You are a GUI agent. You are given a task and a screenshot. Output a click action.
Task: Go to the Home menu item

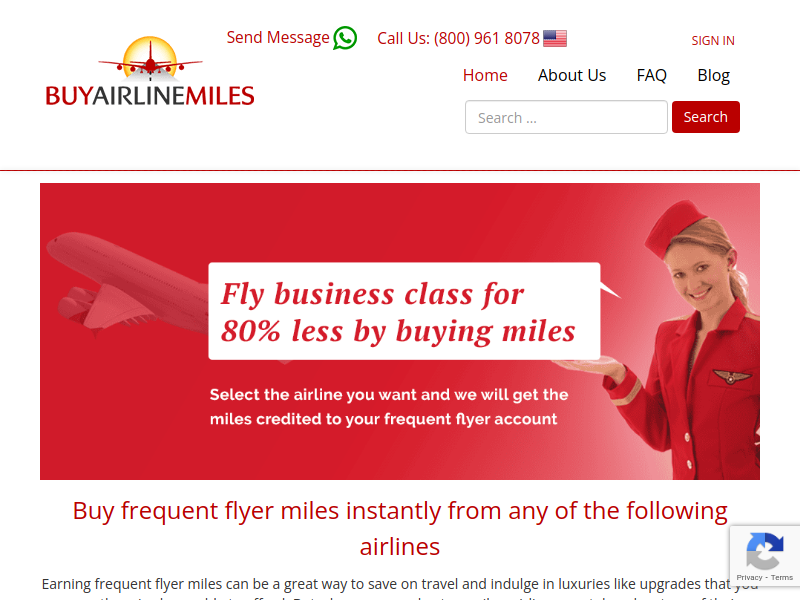[485, 76]
